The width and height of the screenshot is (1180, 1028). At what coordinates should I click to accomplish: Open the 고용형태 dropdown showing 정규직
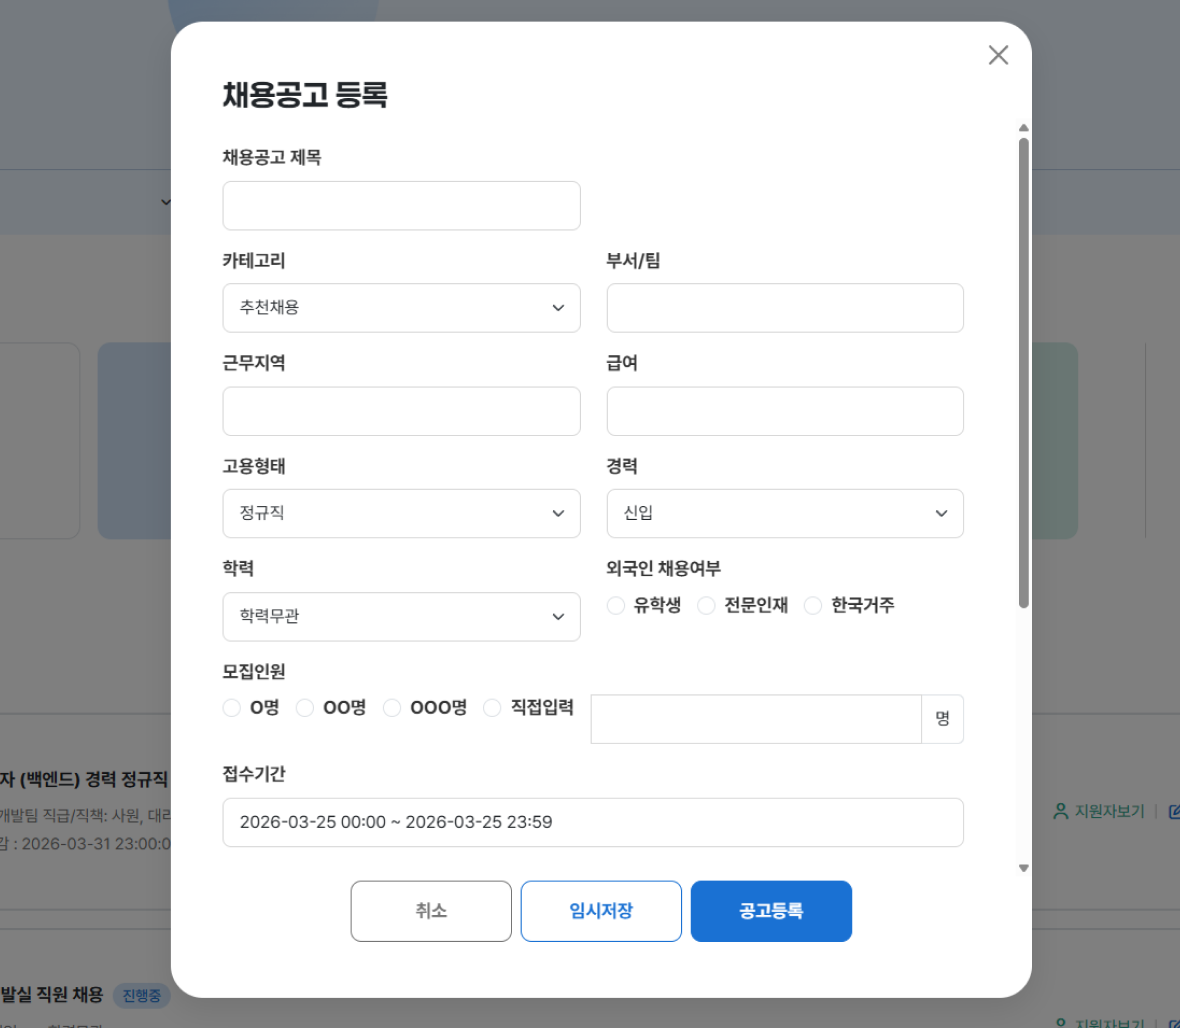(x=401, y=513)
